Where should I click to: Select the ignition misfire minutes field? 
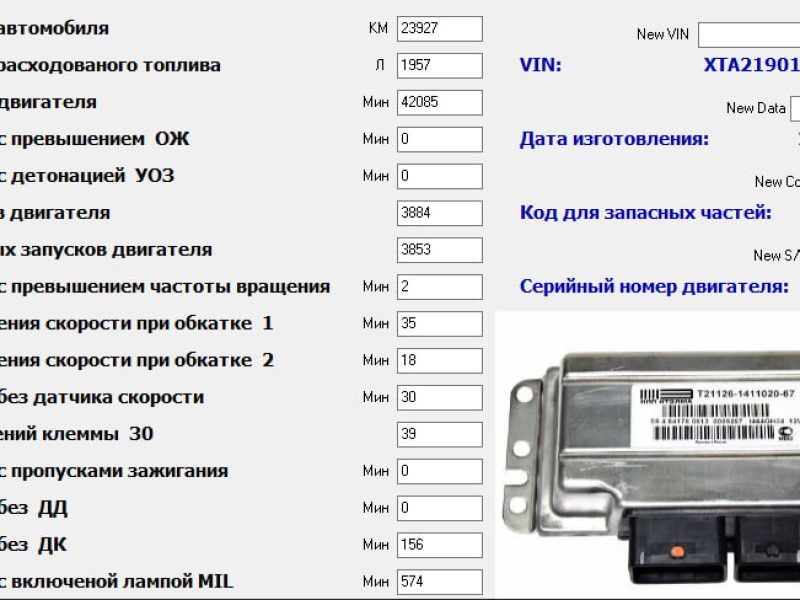coord(439,471)
